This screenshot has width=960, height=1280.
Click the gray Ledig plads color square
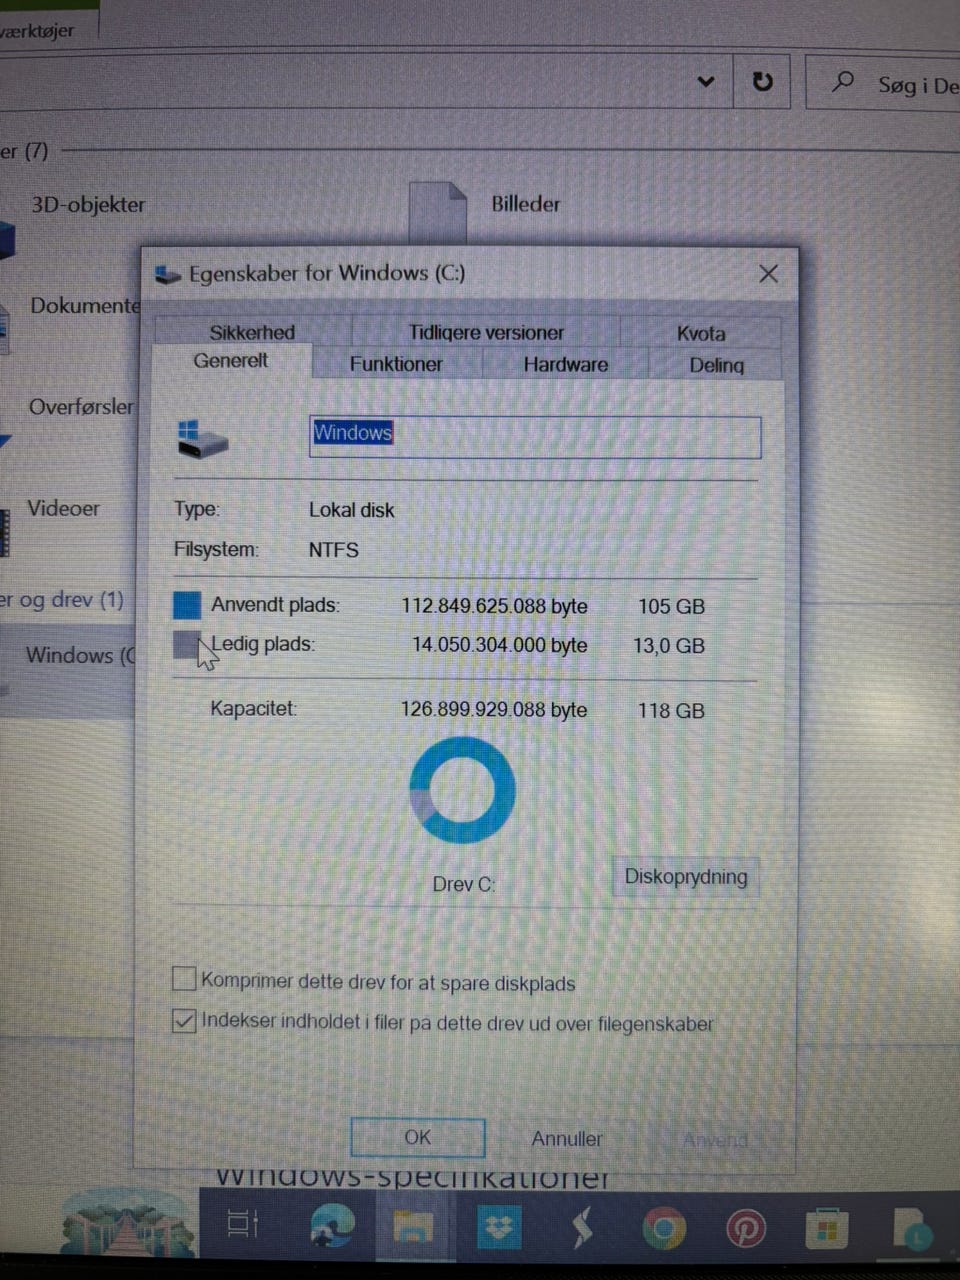pos(186,645)
